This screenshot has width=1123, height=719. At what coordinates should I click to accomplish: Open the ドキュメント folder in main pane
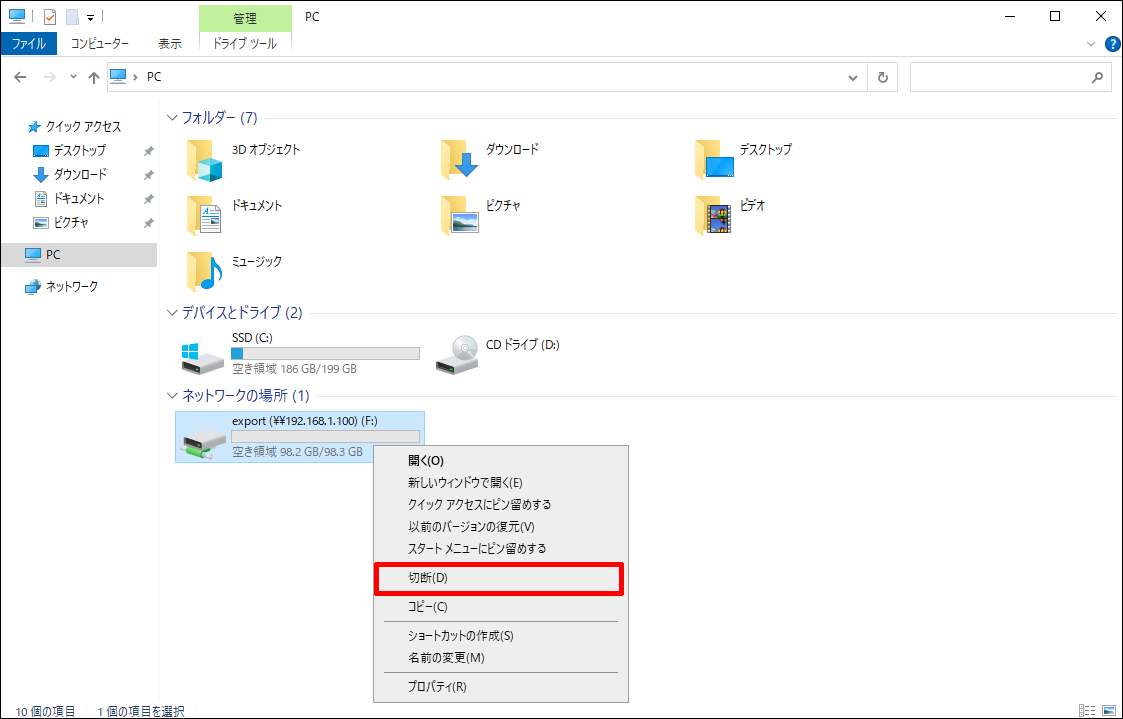click(205, 216)
